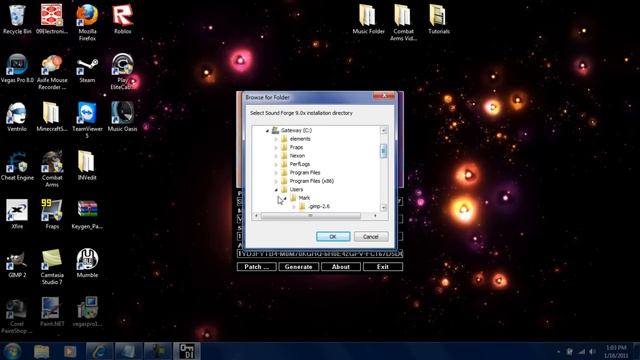Click the generated serial key field
This screenshot has width=640, height=360.
tap(320, 253)
